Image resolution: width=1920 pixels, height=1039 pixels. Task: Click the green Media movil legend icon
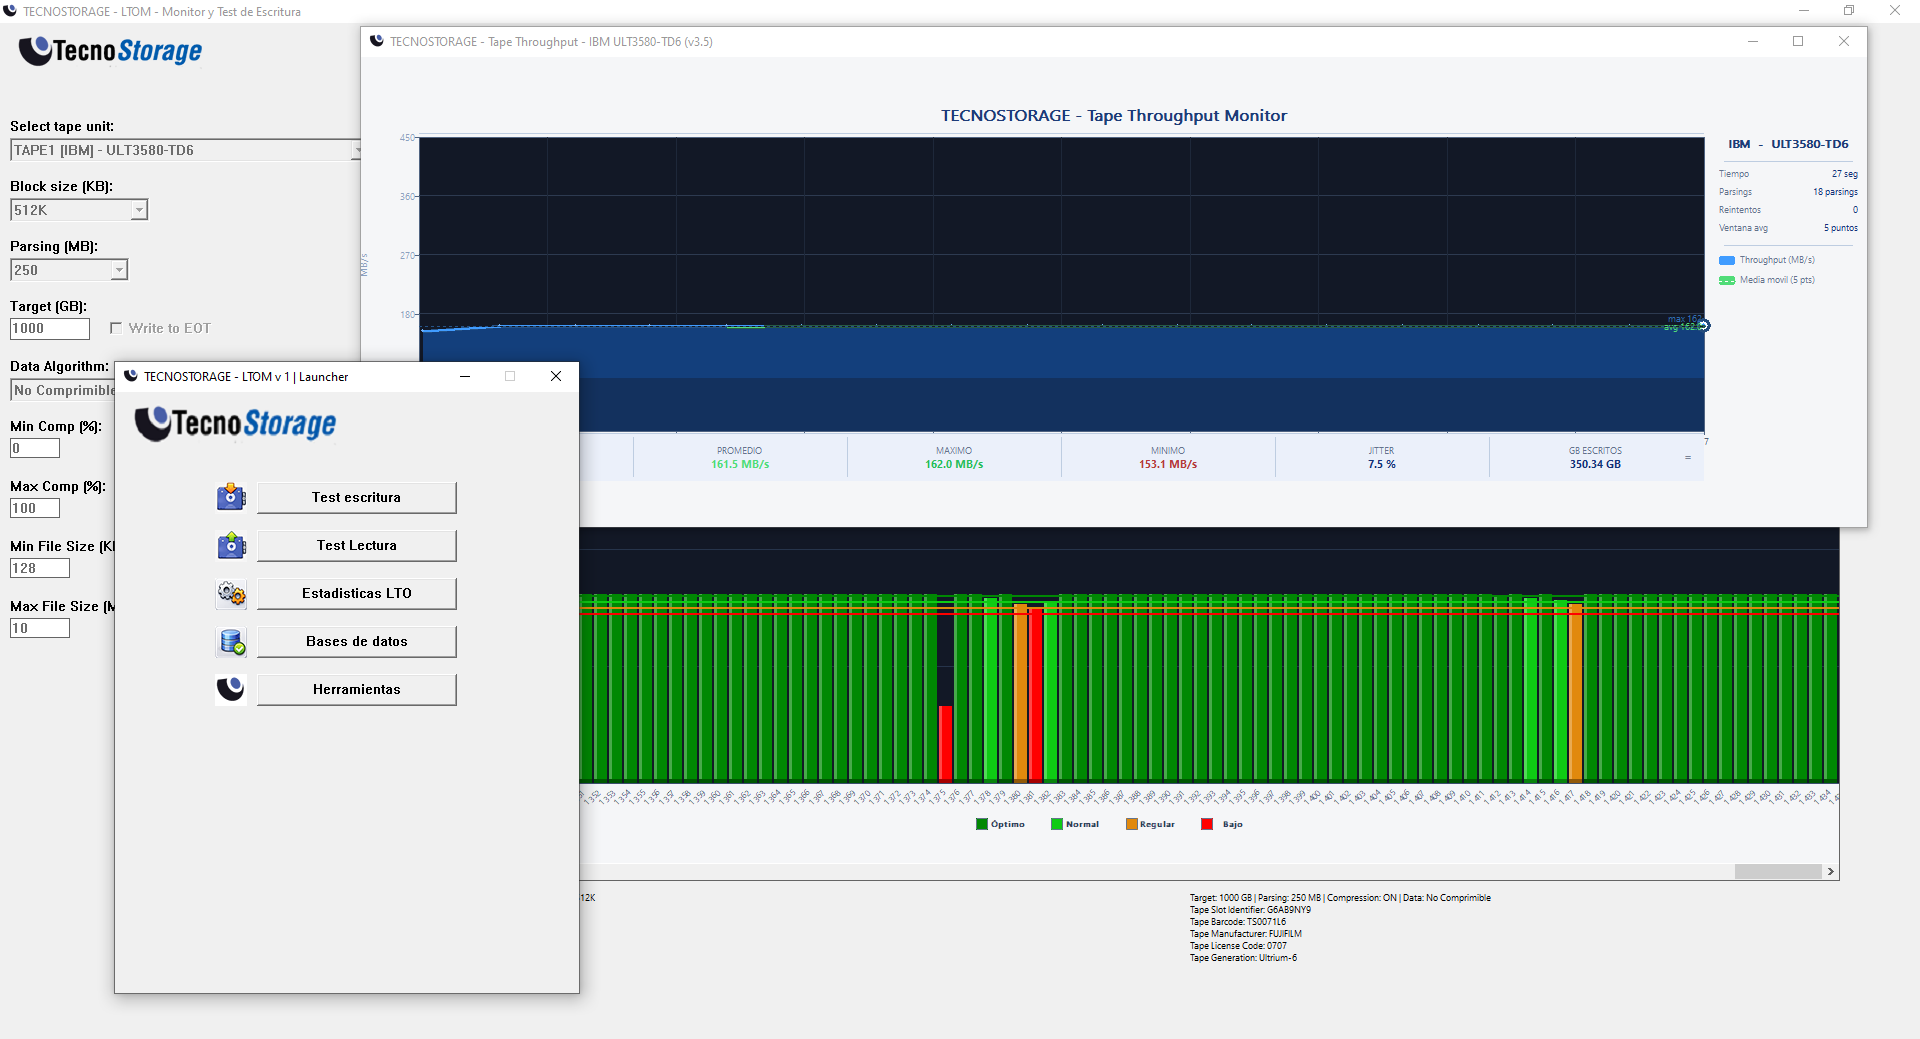(x=1727, y=280)
